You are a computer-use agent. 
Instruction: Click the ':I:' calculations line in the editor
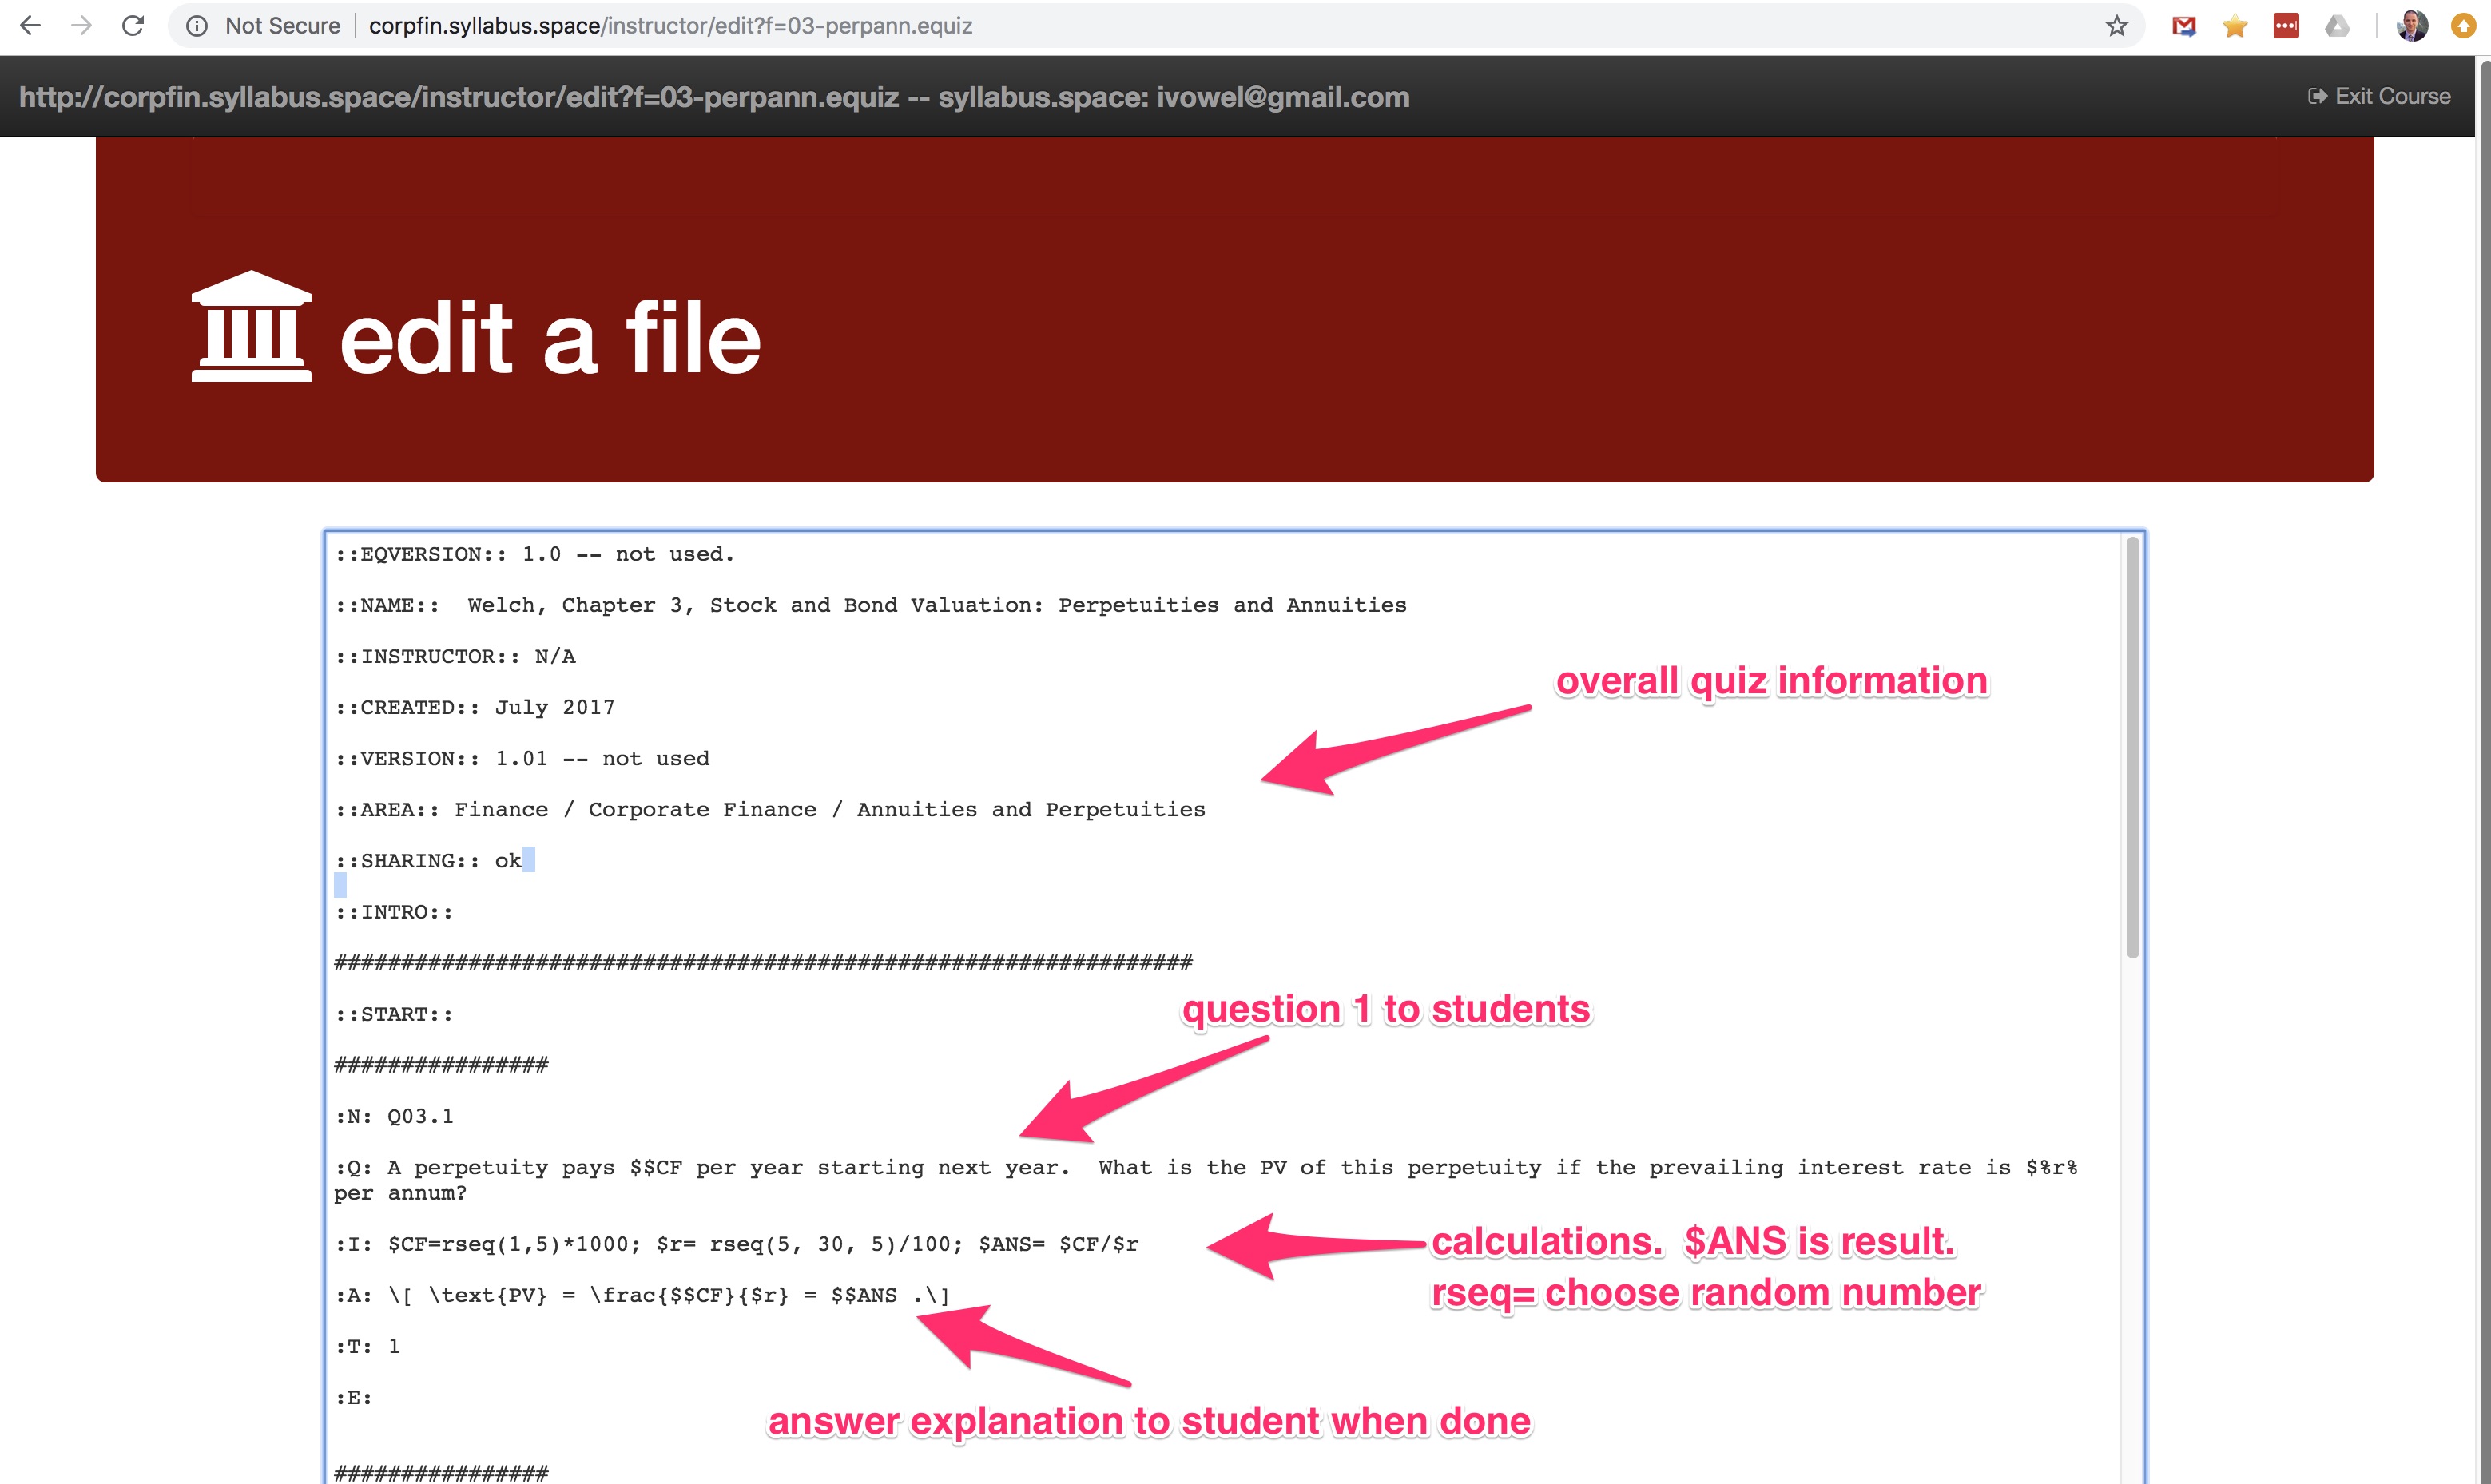[736, 1245]
